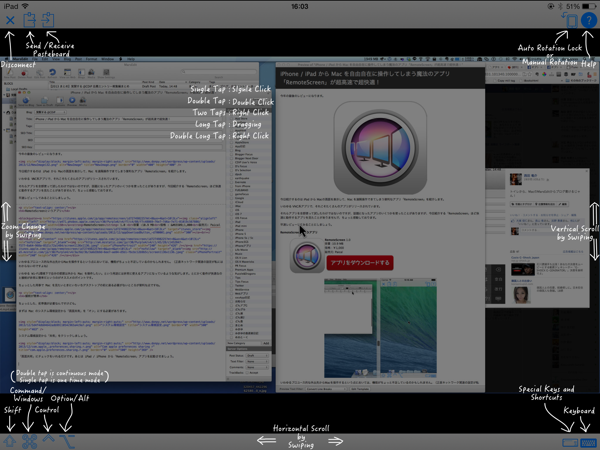Open the Comments dropdown in Server Options
Image resolution: width=600 pixels, height=450 pixels.
pos(257,367)
